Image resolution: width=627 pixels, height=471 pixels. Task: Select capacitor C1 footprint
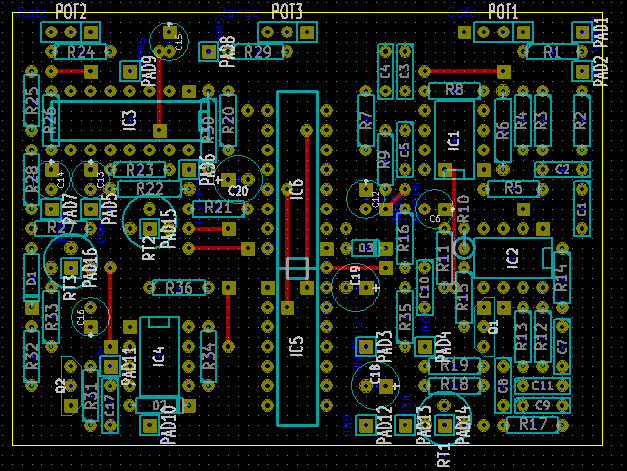pos(582,209)
